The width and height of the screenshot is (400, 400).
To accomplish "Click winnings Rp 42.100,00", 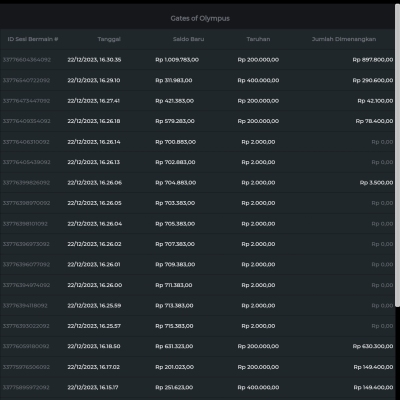I will coord(375,101).
